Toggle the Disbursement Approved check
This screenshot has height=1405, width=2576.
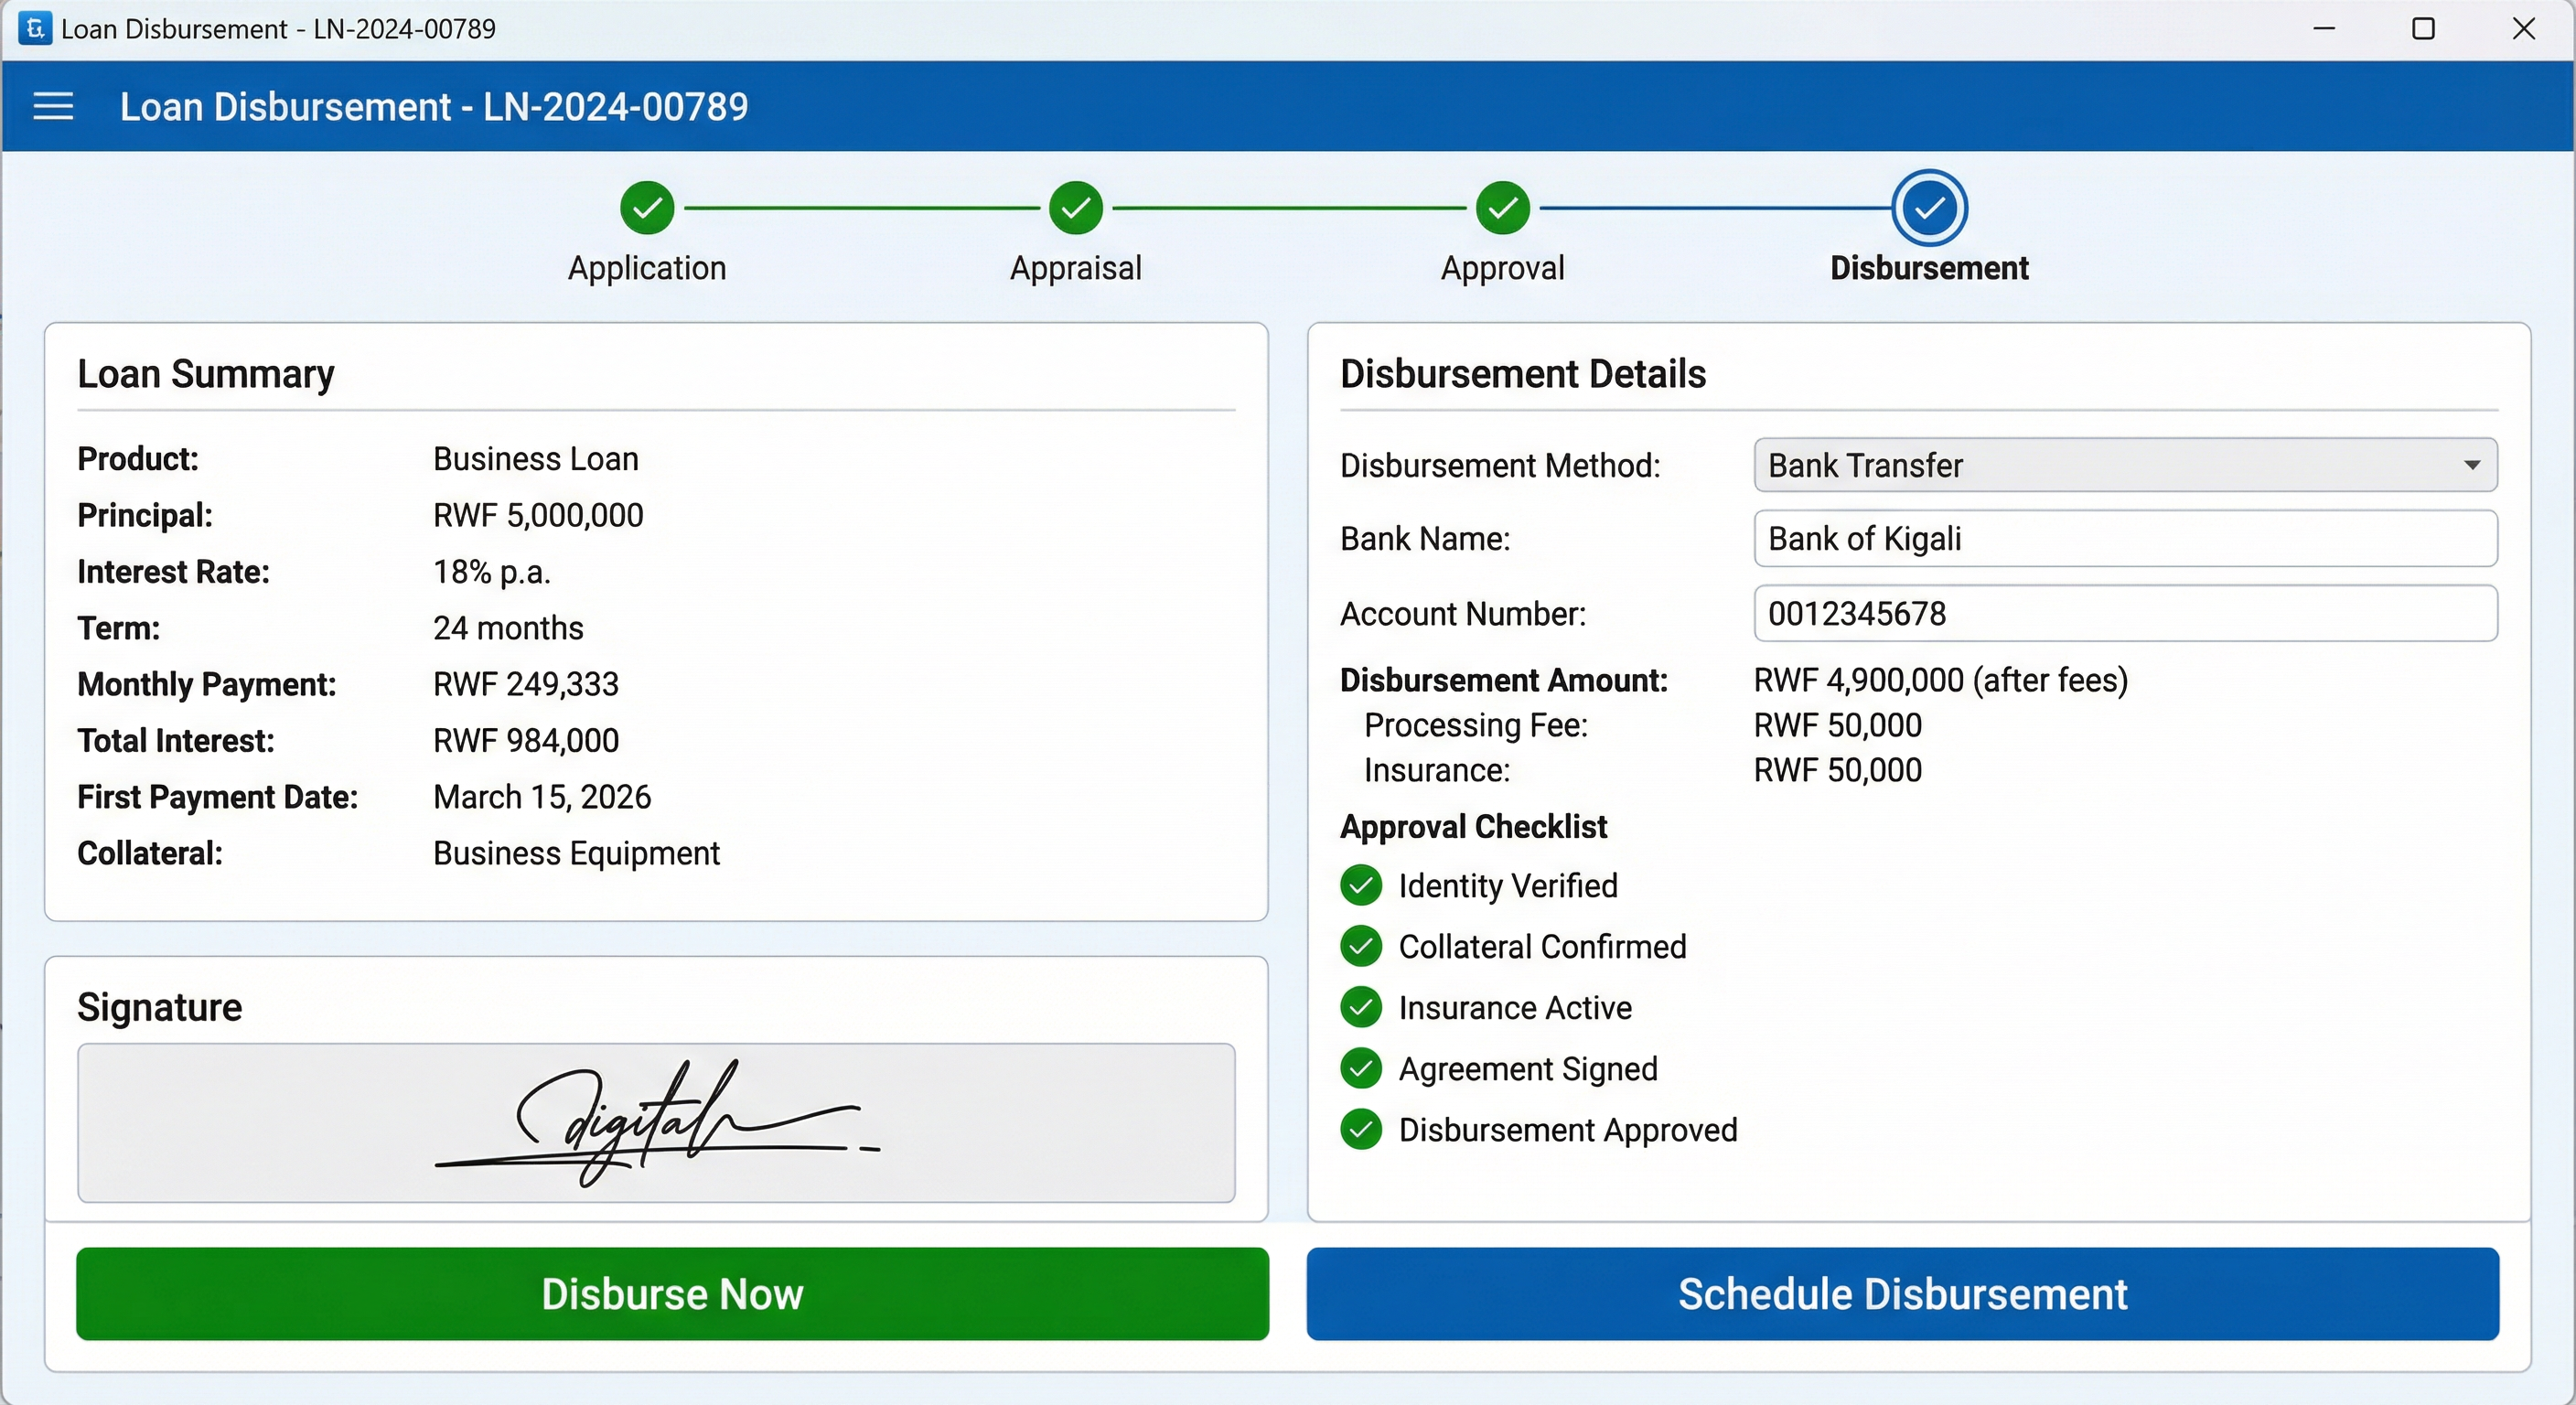pyautogui.click(x=1361, y=1130)
